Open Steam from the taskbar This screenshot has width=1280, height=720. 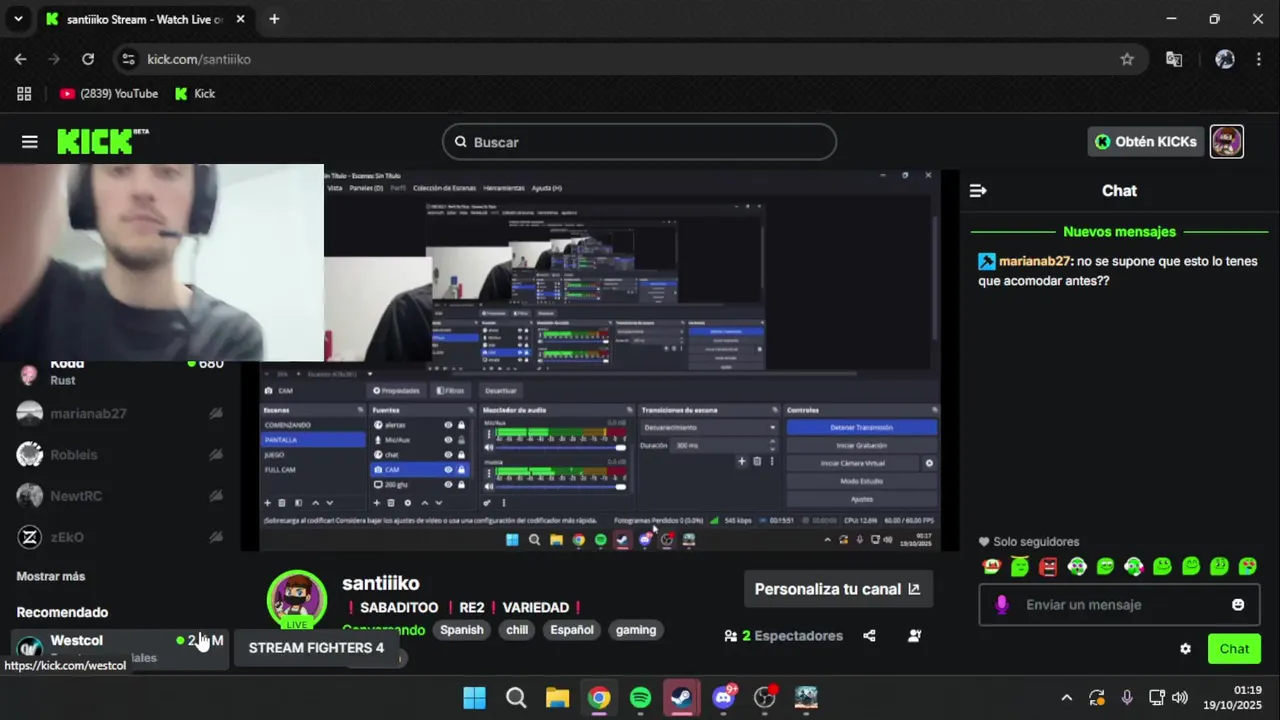tap(682, 697)
